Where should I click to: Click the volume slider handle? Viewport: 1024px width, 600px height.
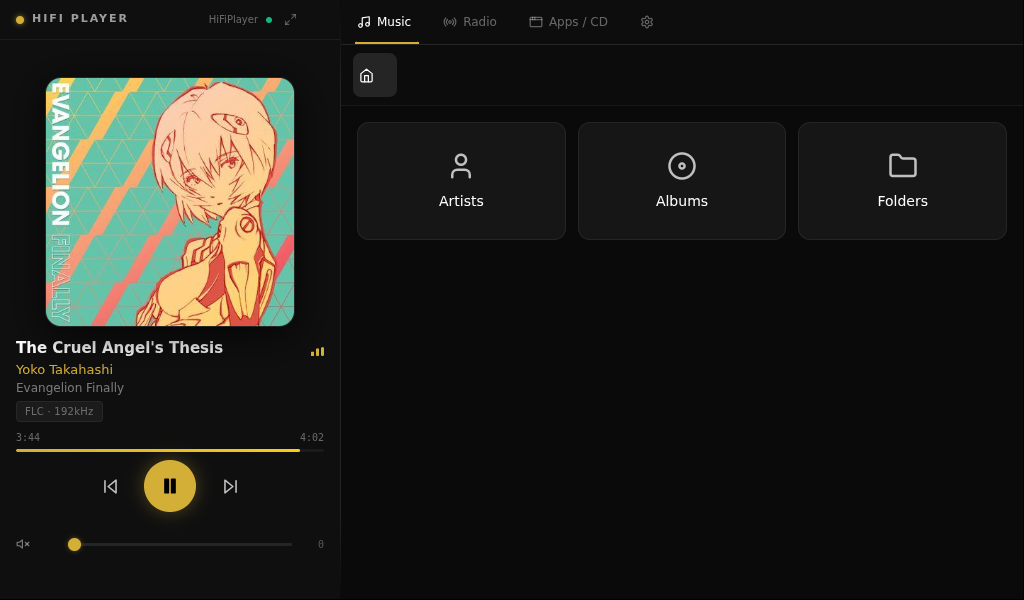coord(74,545)
